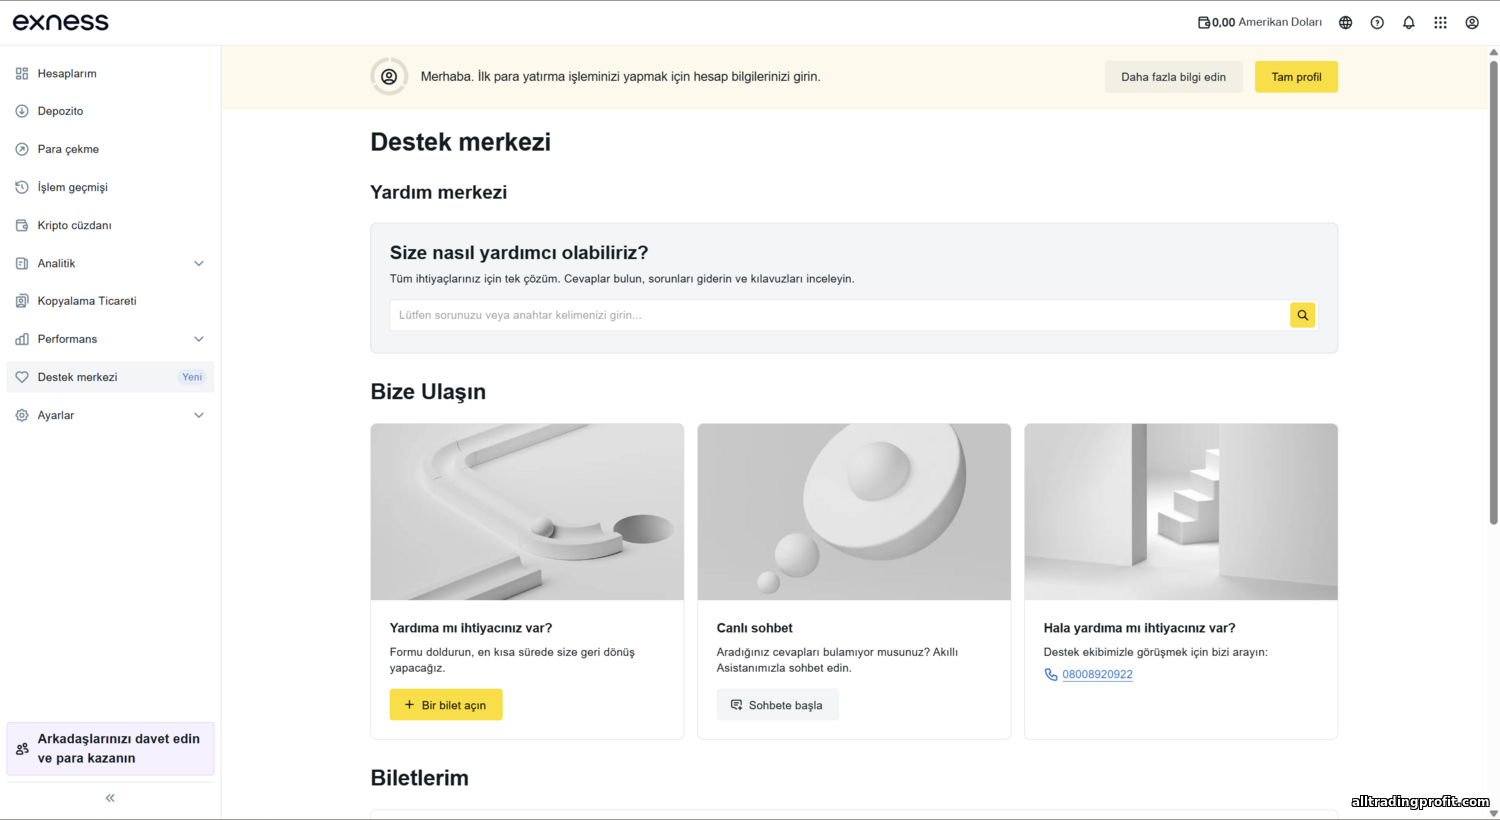Start chat with Sohbete başla button
This screenshot has width=1500, height=820.
tap(777, 705)
